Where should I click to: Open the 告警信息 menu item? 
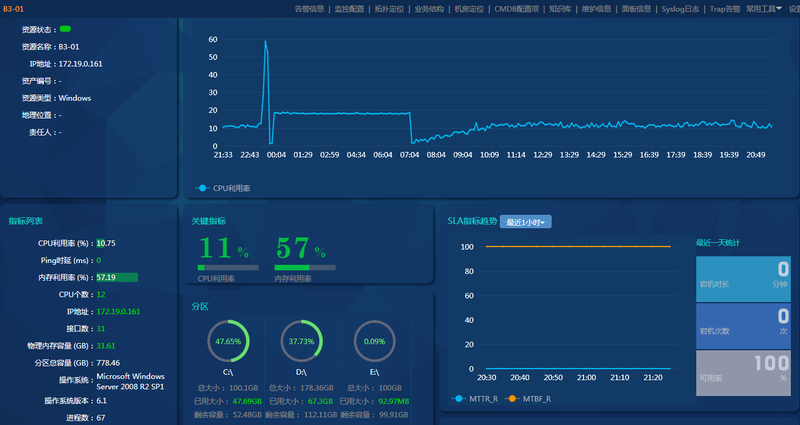click(x=309, y=9)
